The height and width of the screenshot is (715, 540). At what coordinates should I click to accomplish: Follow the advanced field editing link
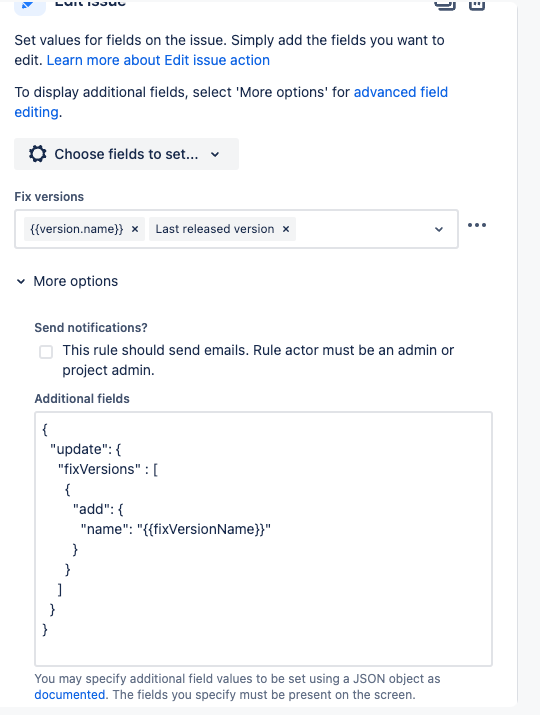[231, 102]
